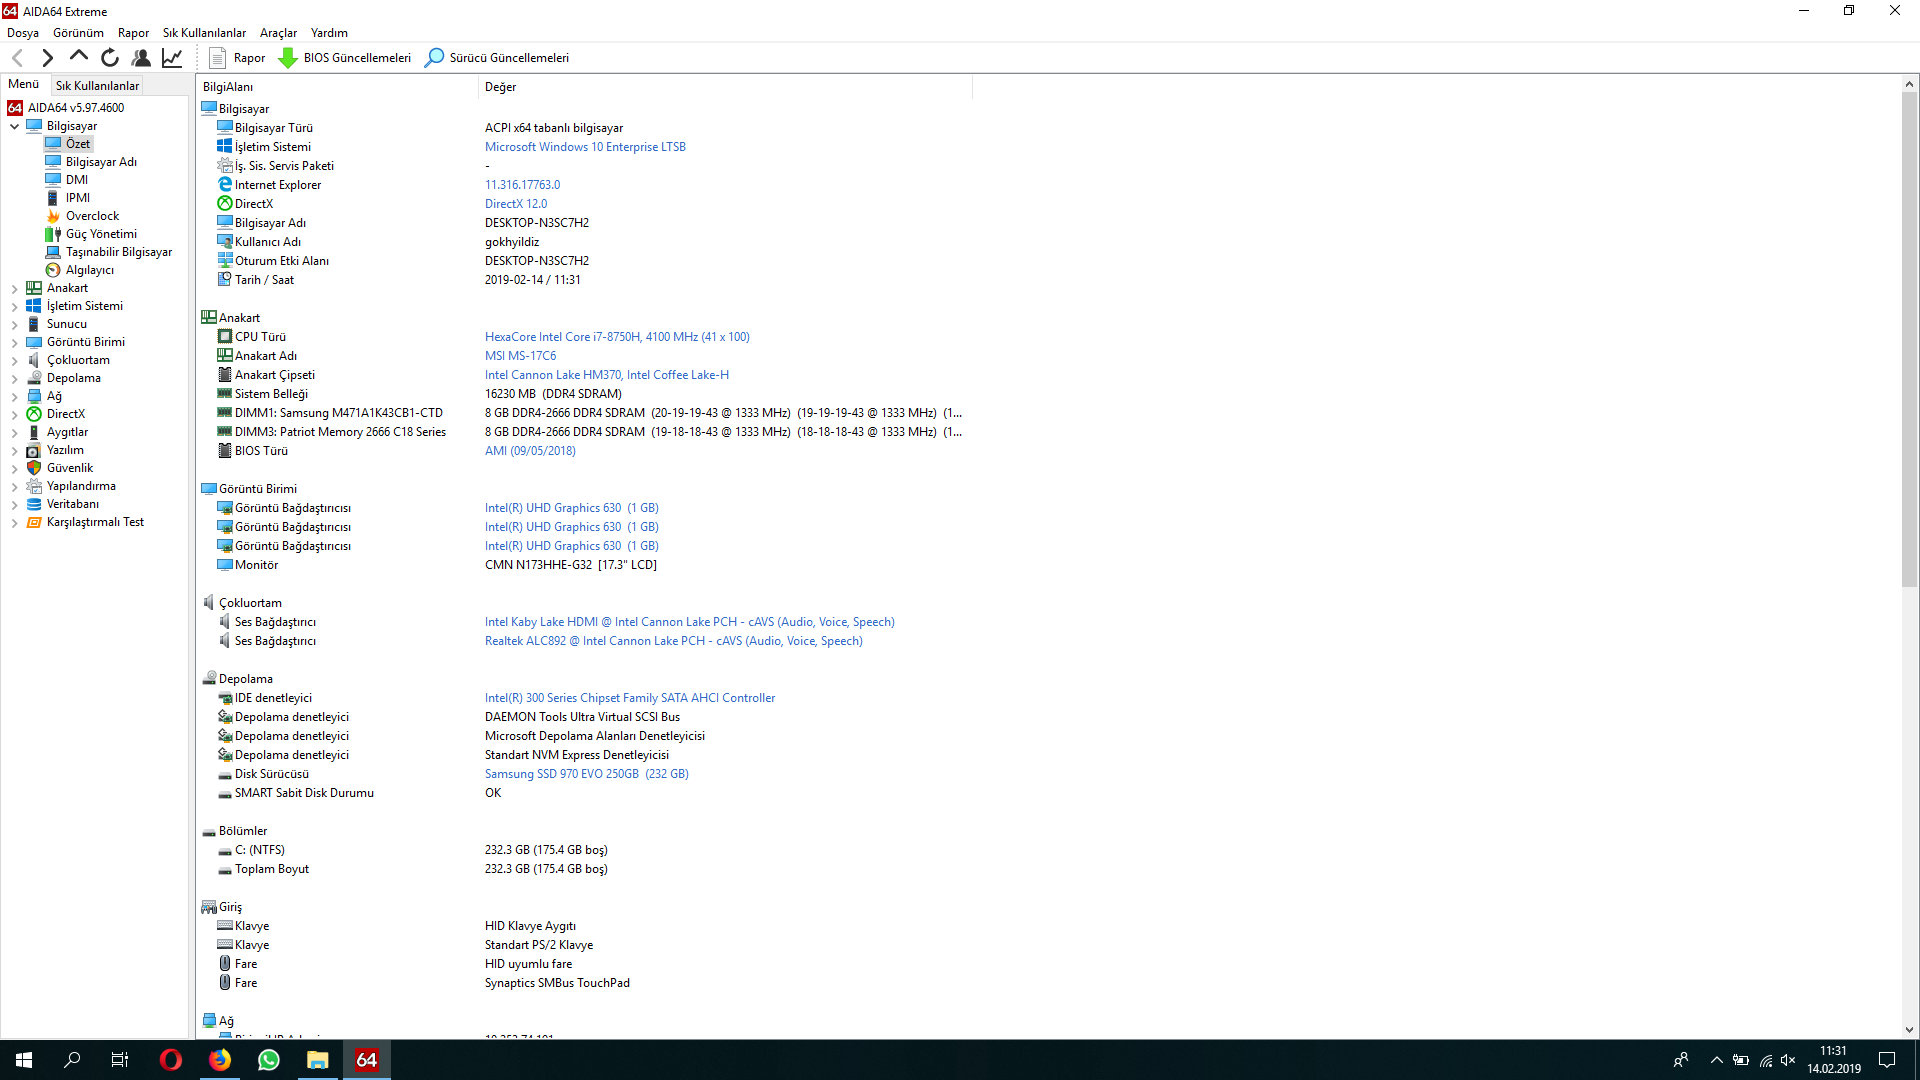
Task: Open the Sık Kullanılanlar menu
Action: pos(204,33)
